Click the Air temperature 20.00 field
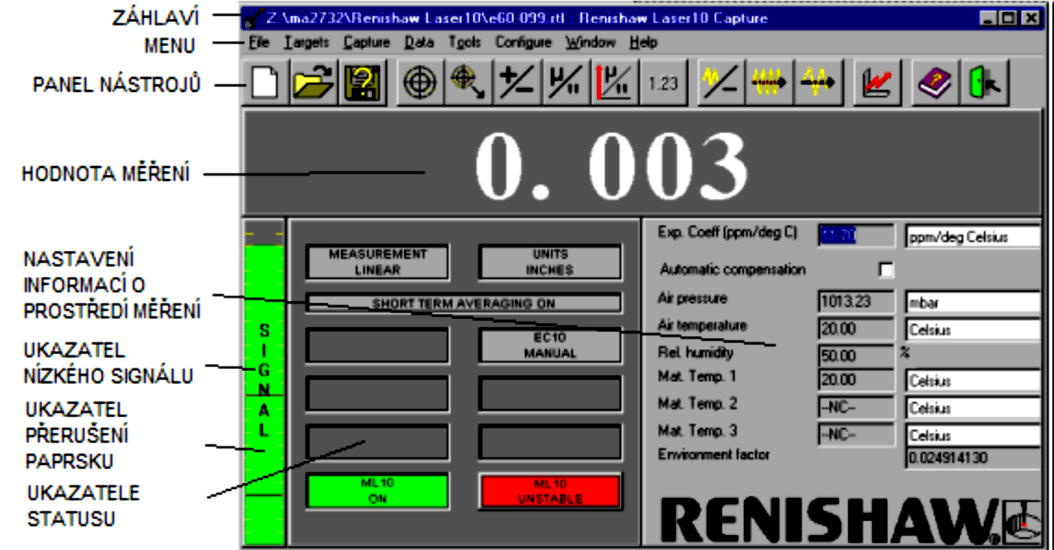The height and width of the screenshot is (550, 1054). (856, 329)
